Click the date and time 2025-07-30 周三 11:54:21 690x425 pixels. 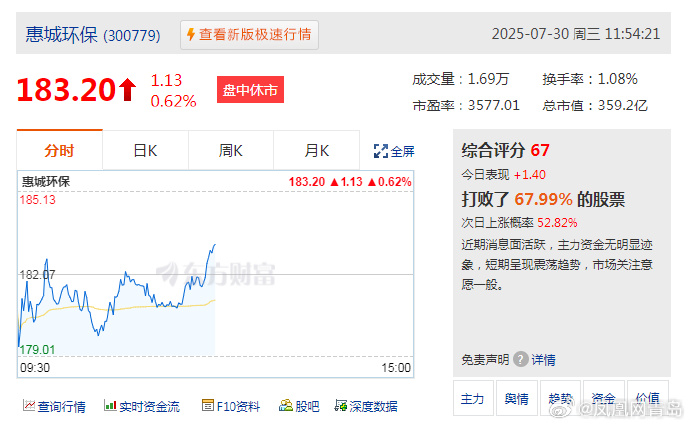(576, 34)
